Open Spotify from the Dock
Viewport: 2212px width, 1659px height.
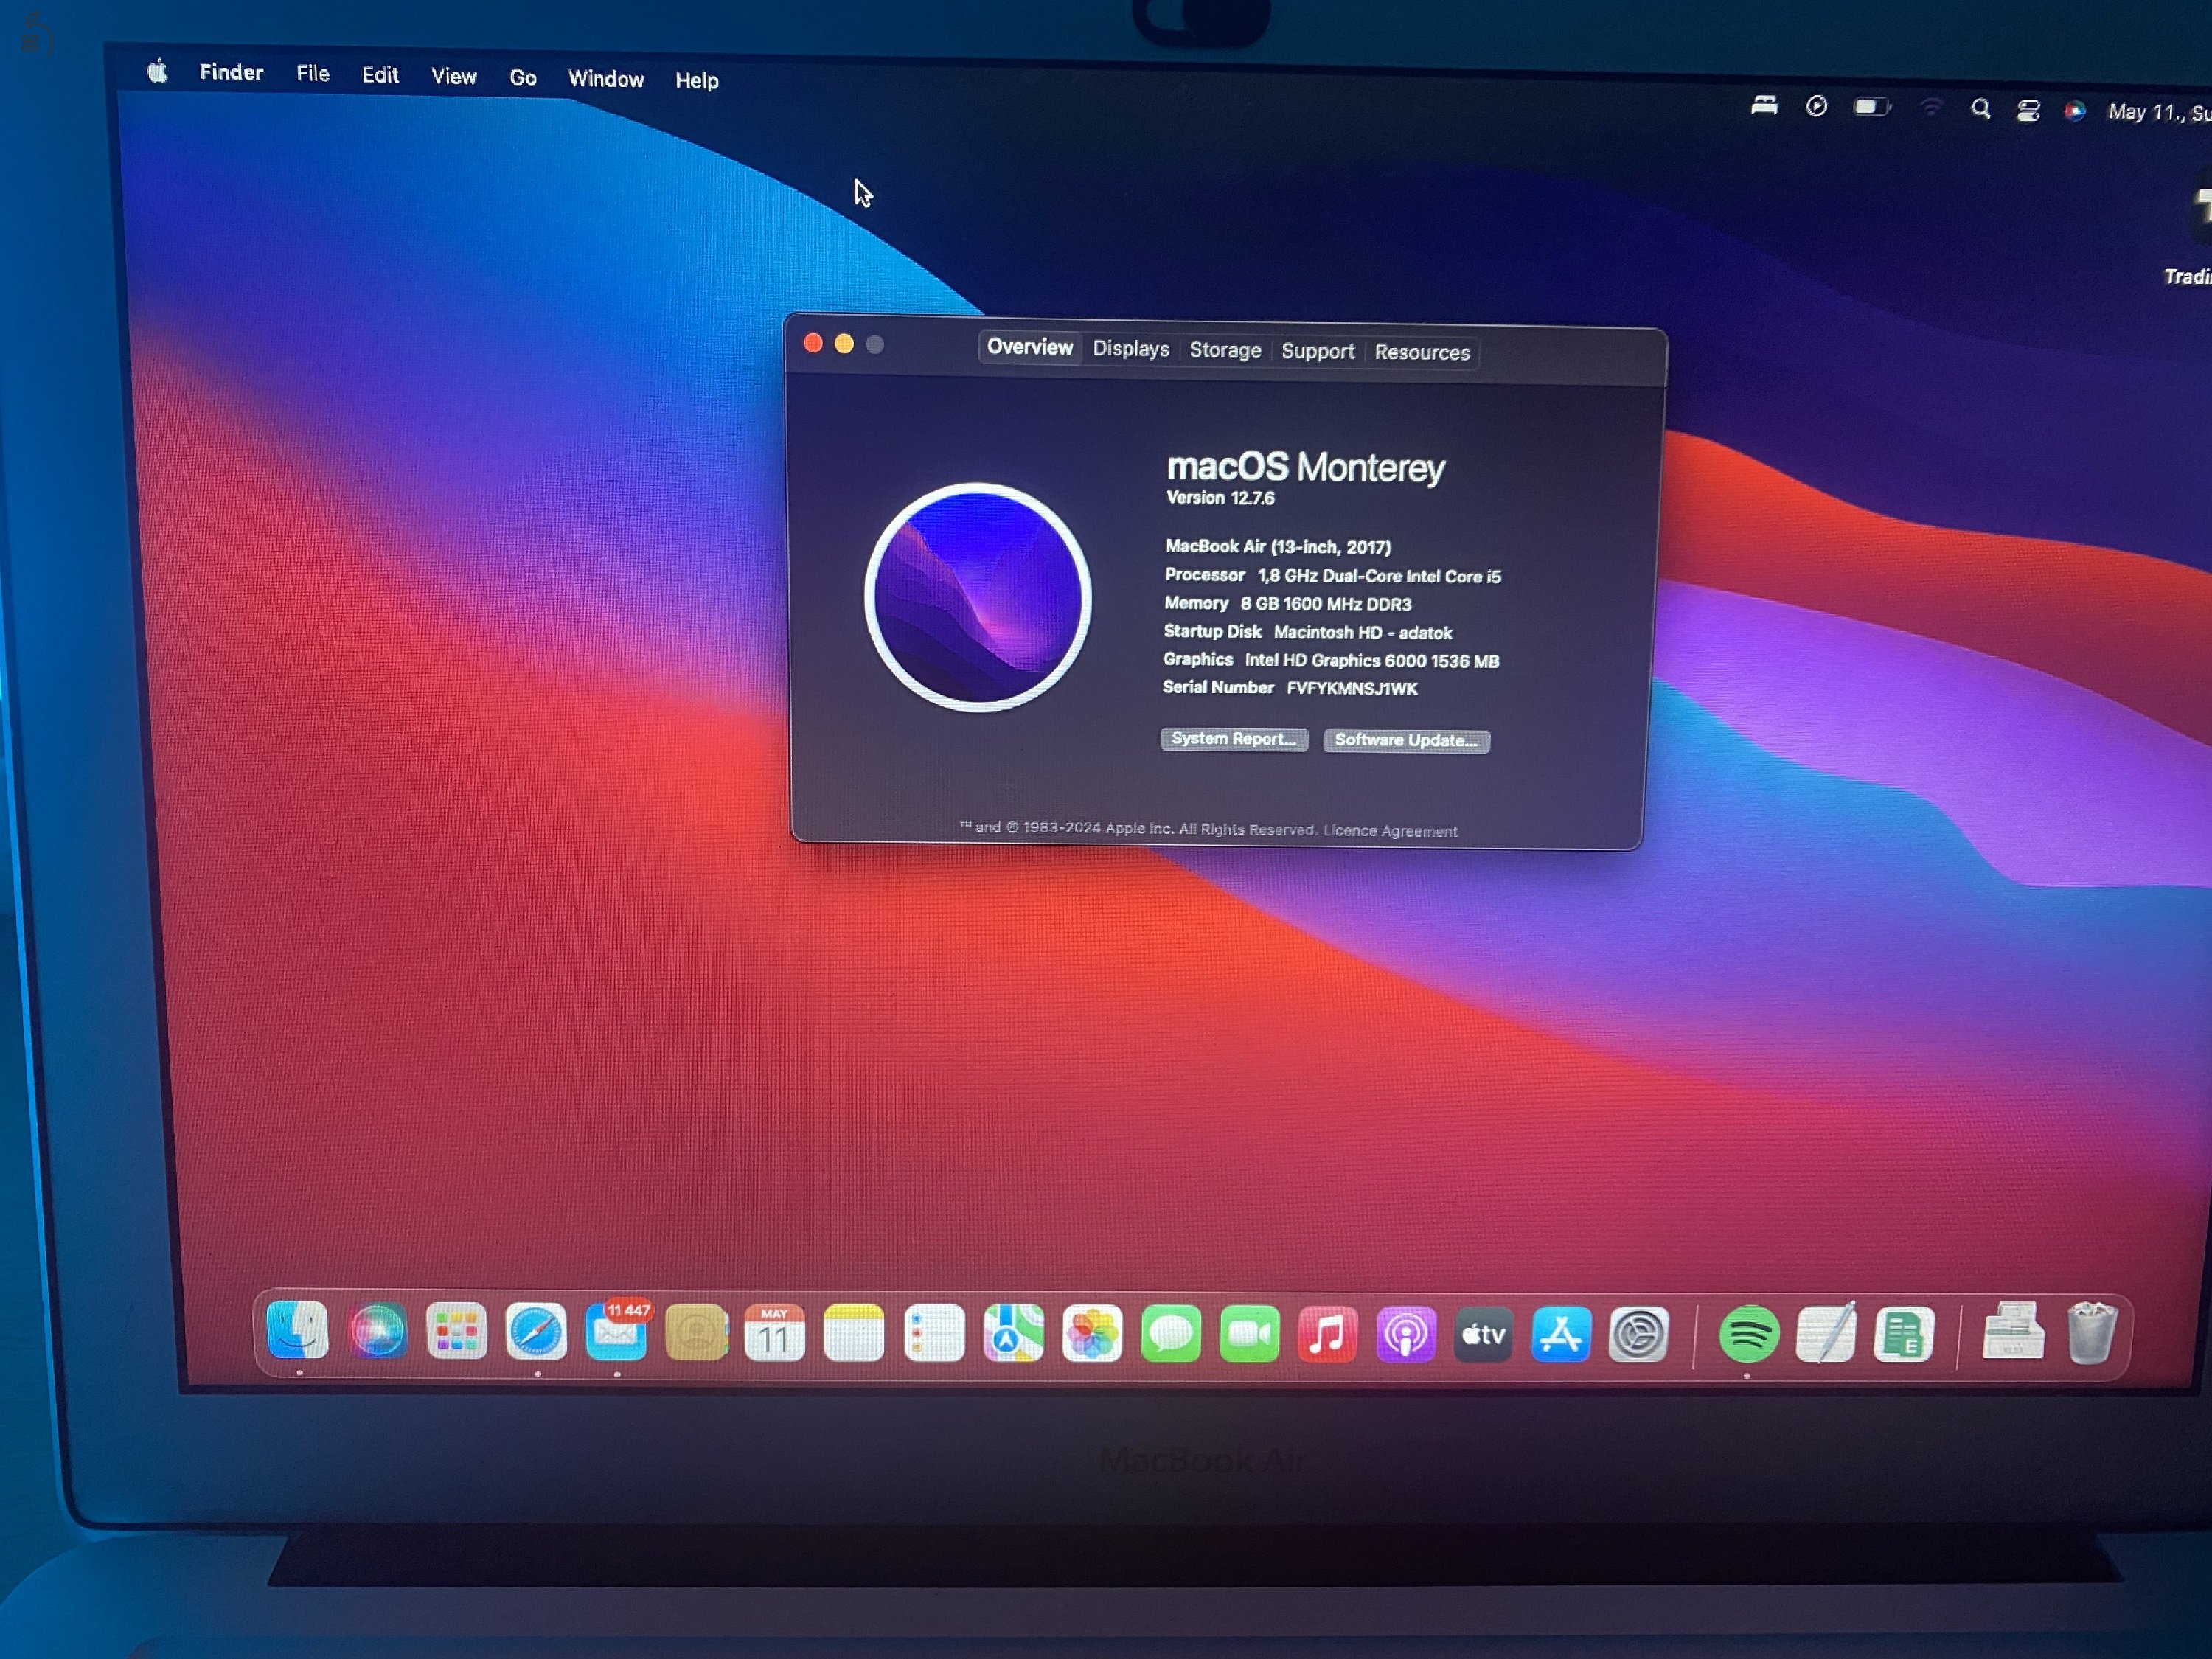pos(1748,1334)
